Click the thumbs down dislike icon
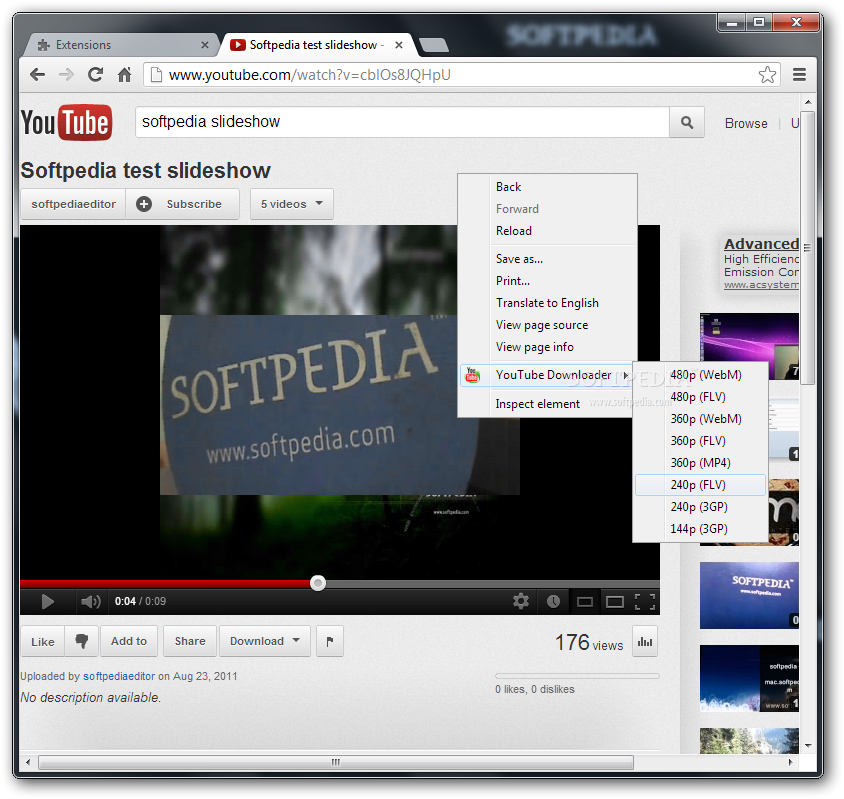The height and width of the screenshot is (799, 844). pyautogui.click(x=82, y=641)
